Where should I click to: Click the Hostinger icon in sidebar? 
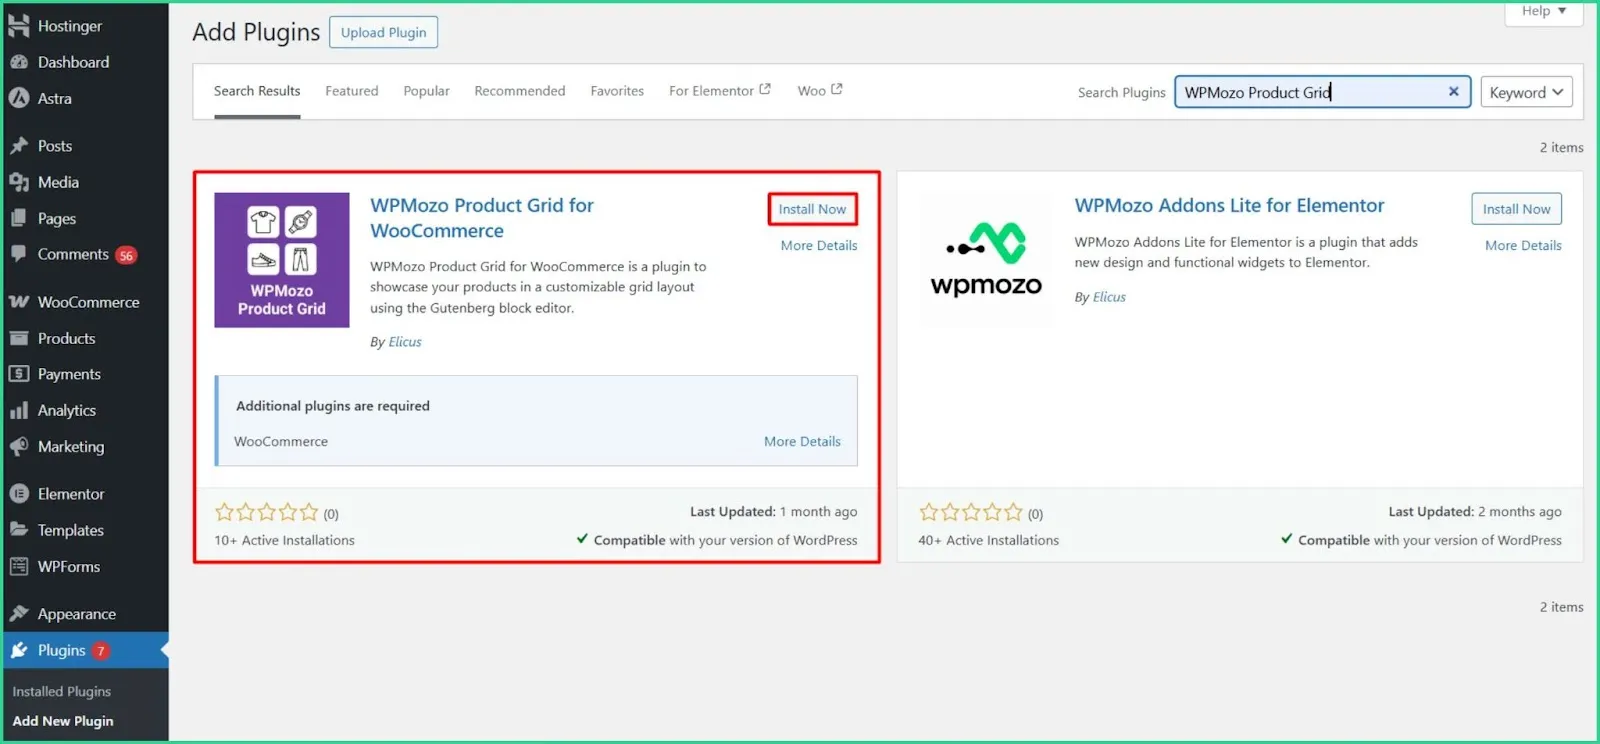pyautogui.click(x=18, y=26)
